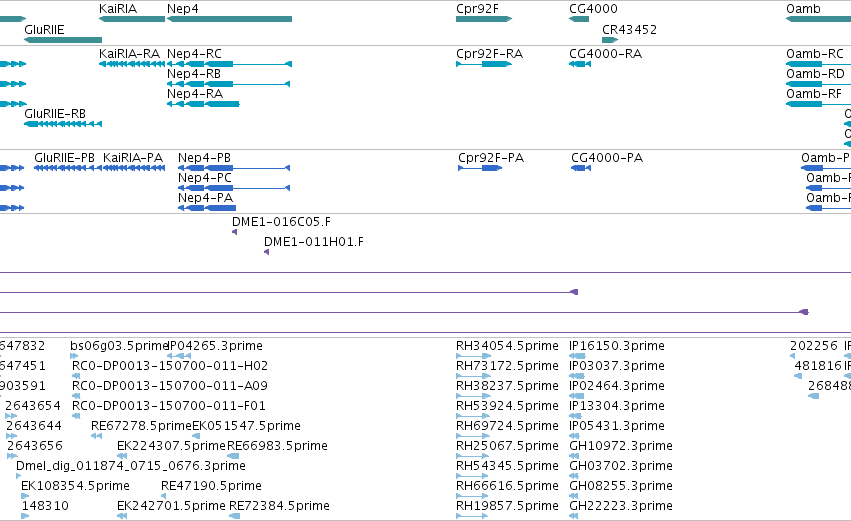
Task: Select the CR43452 gene feature
Action: click(x=610, y=40)
